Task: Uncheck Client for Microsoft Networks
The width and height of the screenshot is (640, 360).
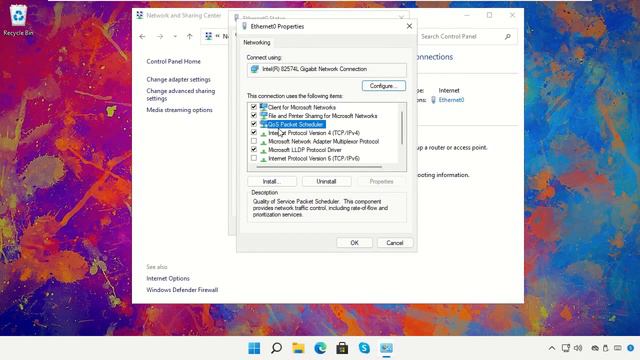Action: pyautogui.click(x=254, y=107)
